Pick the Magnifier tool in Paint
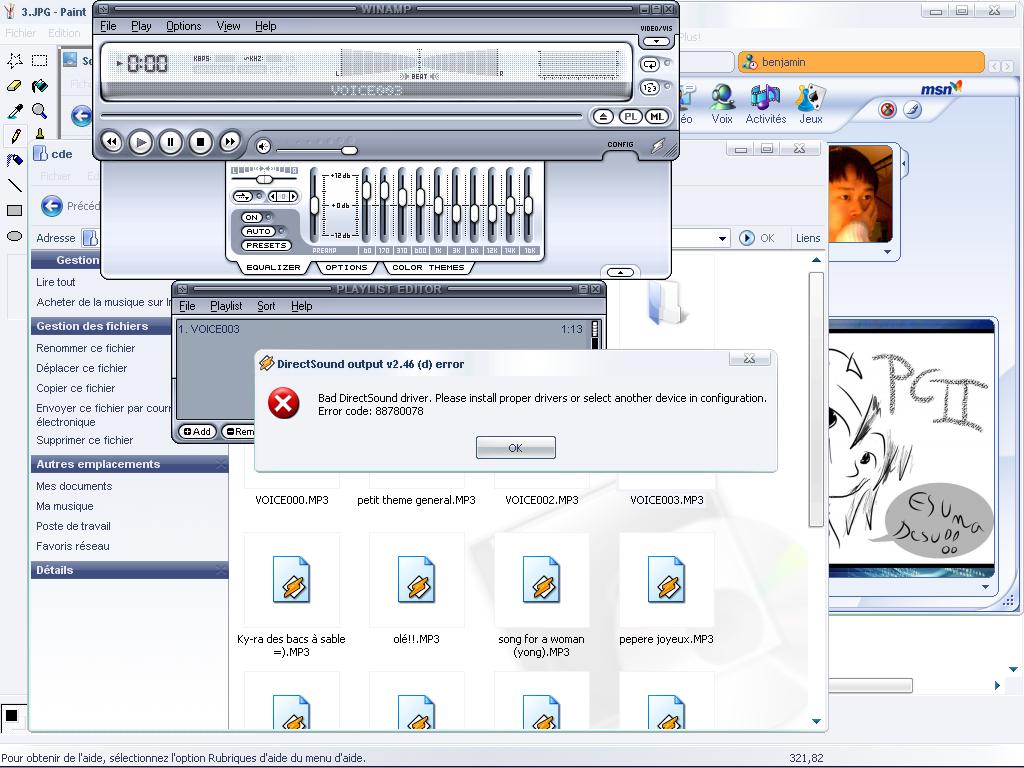Screen dimensions: 1024x768 pyautogui.click(x=39, y=111)
